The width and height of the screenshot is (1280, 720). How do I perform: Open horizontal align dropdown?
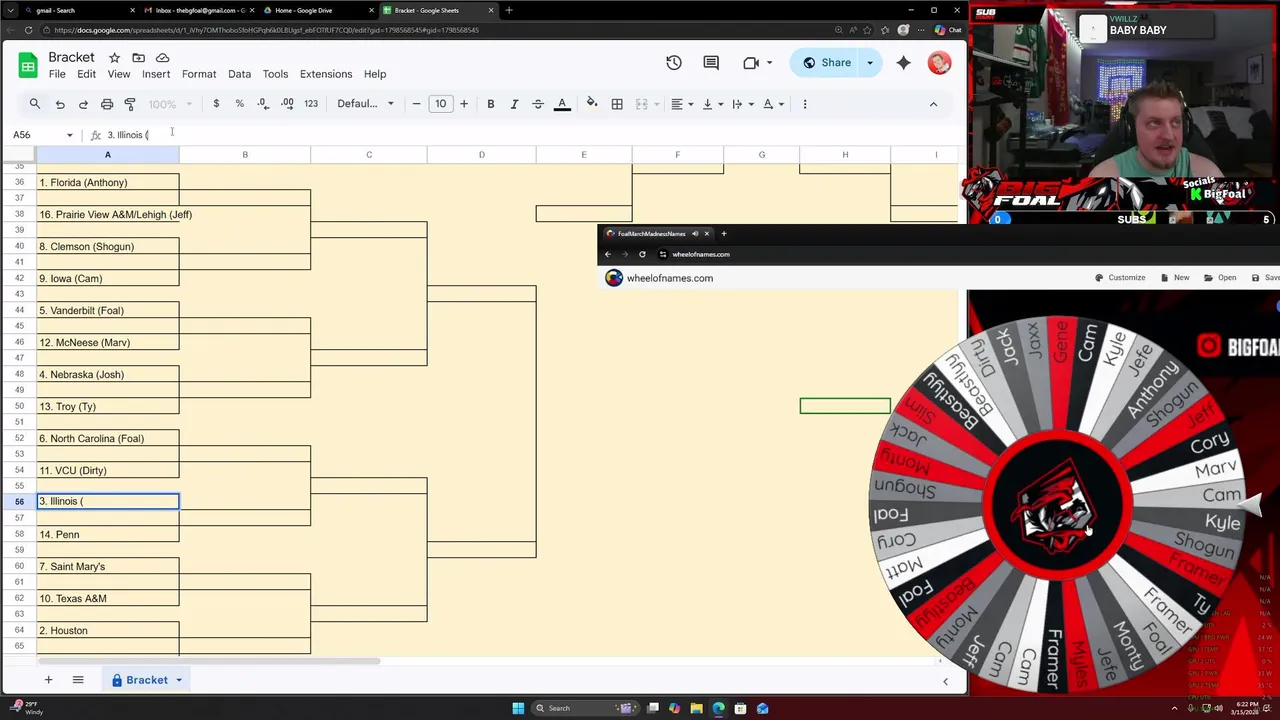[682, 104]
